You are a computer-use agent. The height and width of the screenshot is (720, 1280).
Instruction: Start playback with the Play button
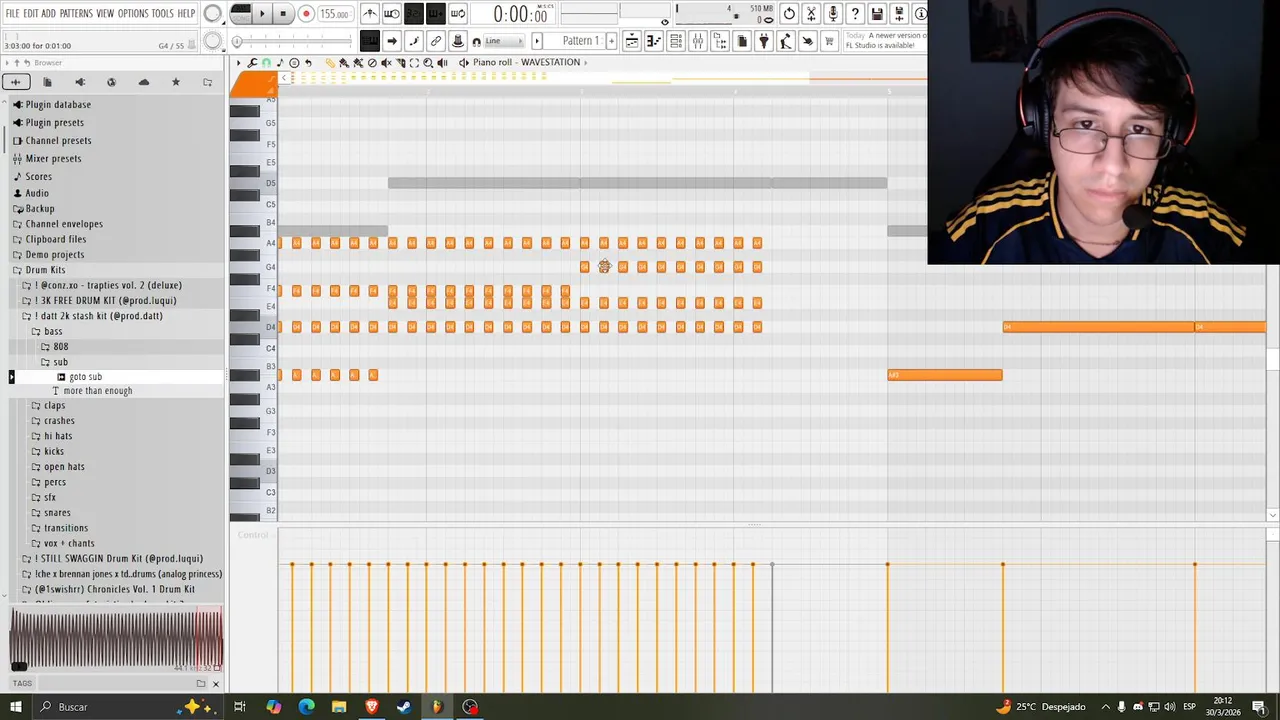click(262, 14)
